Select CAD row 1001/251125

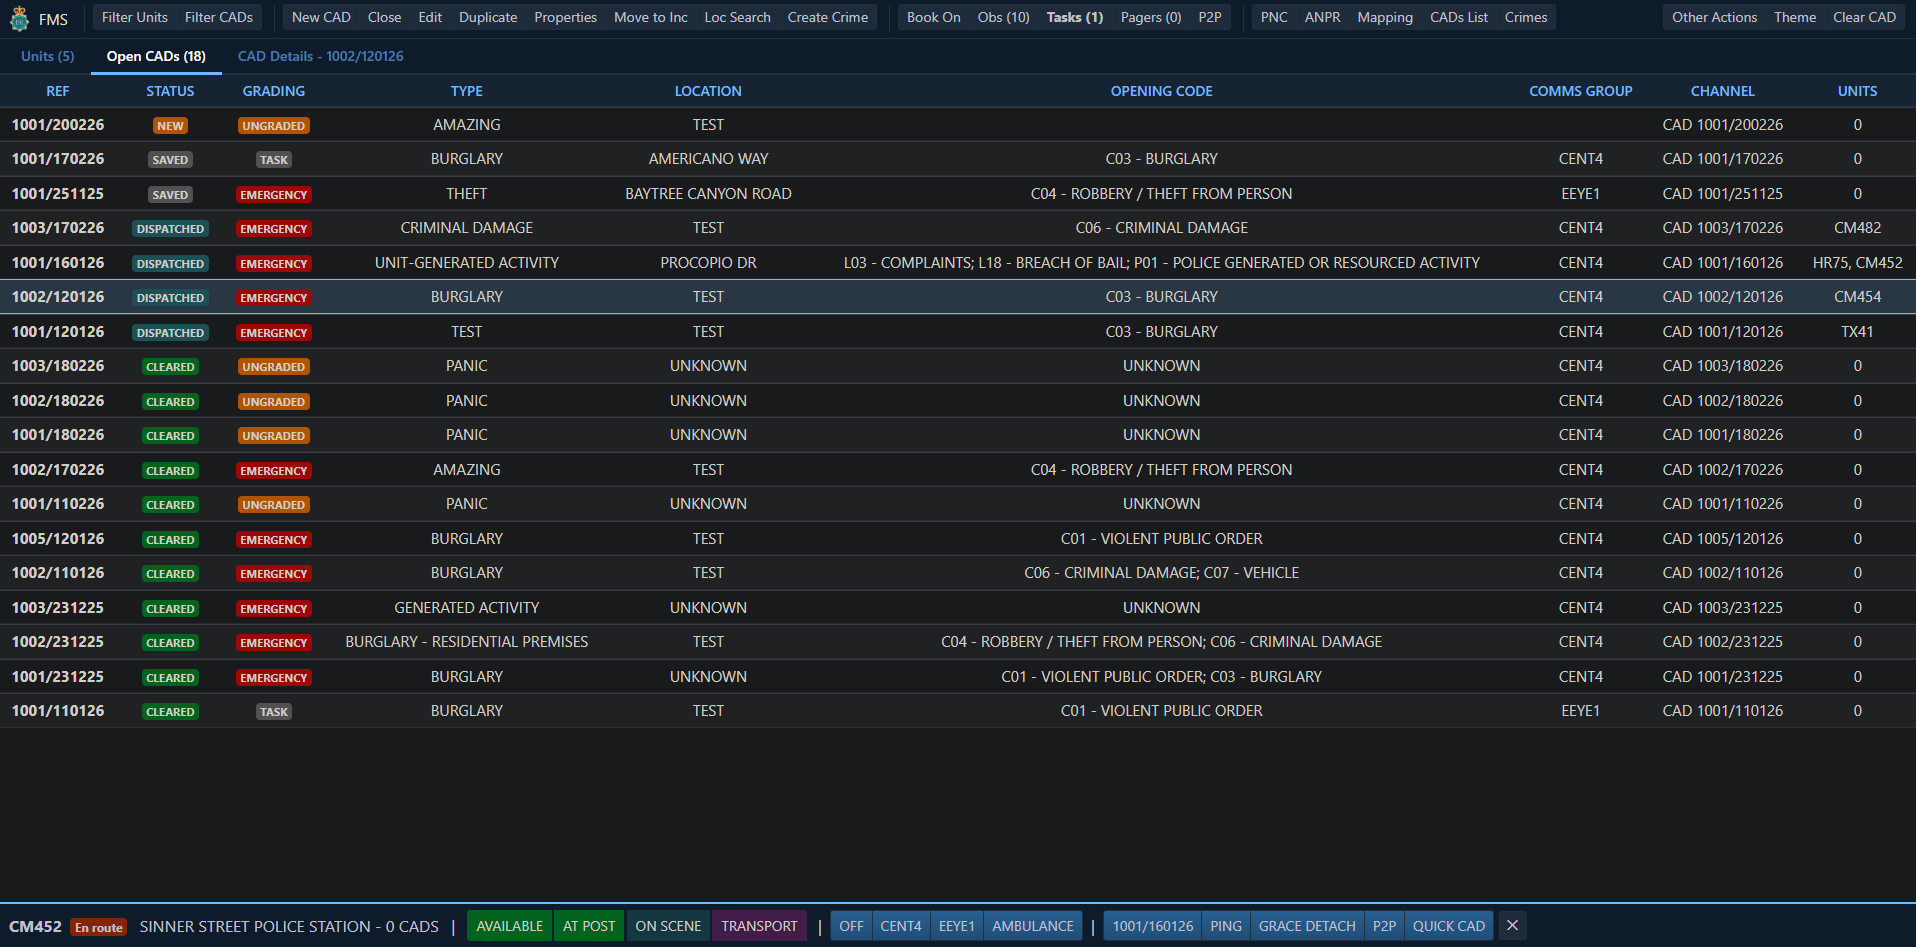(58, 194)
